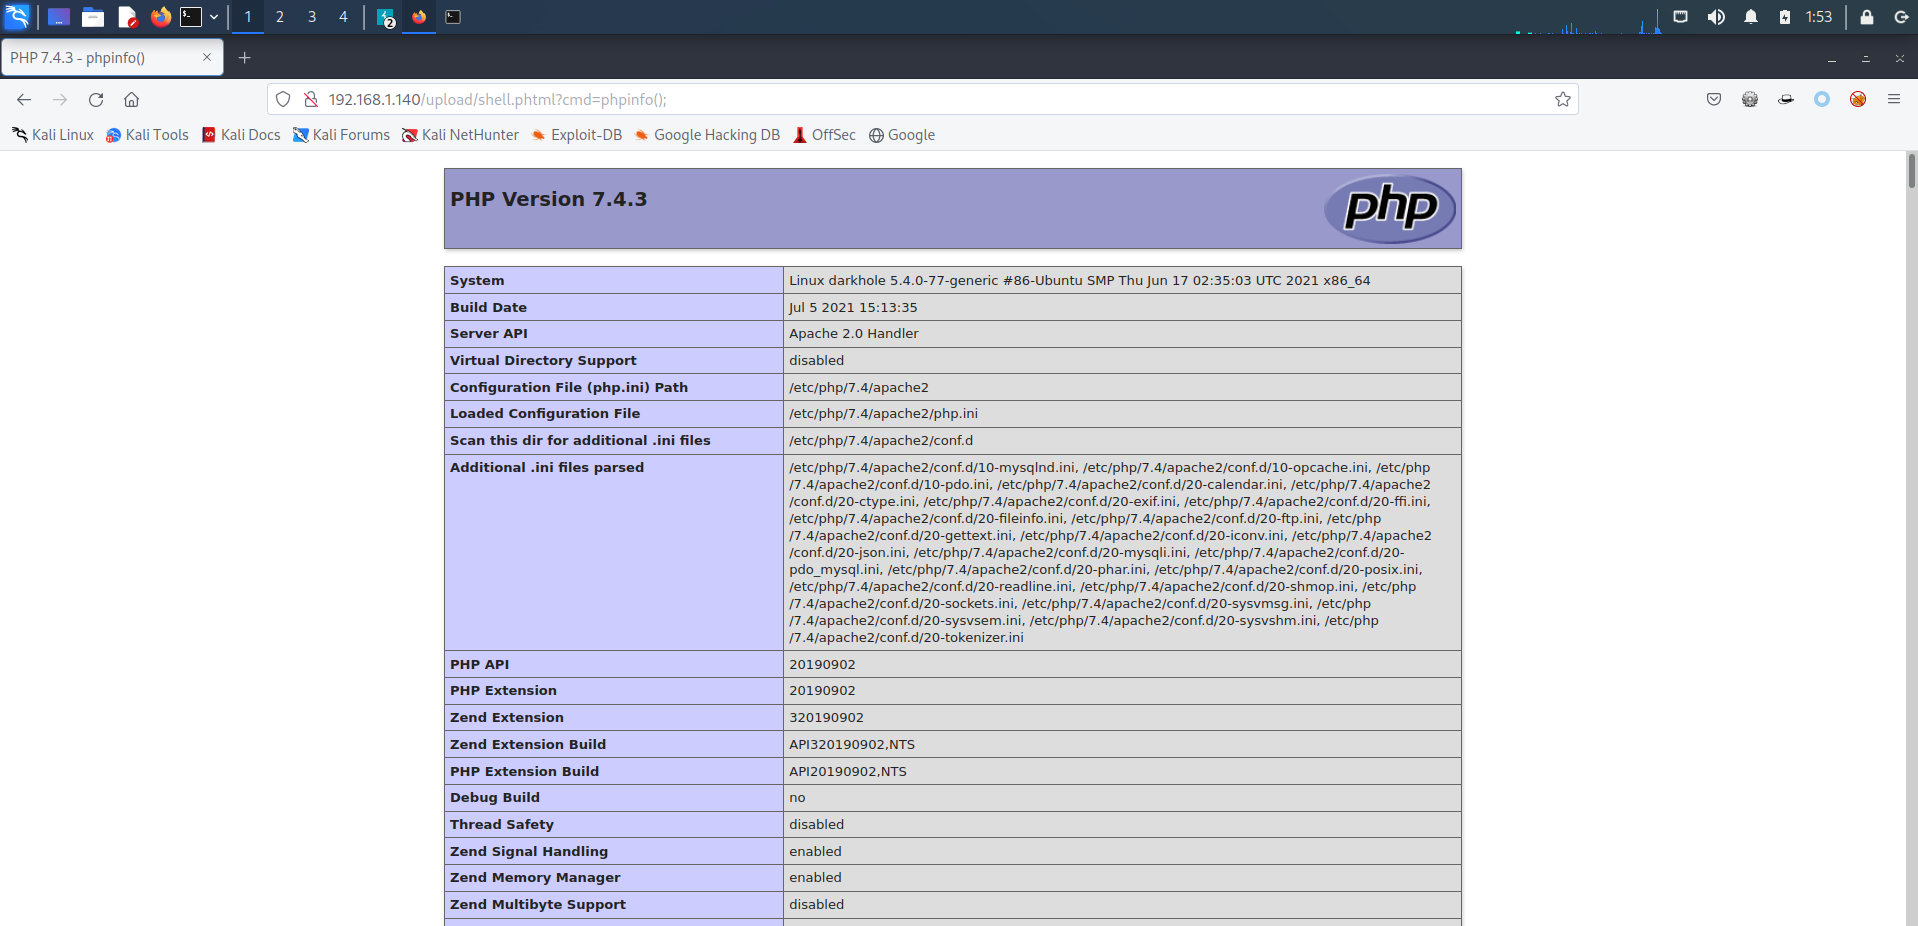Click 'PHP Version 7.4.3' heading

[548, 199]
